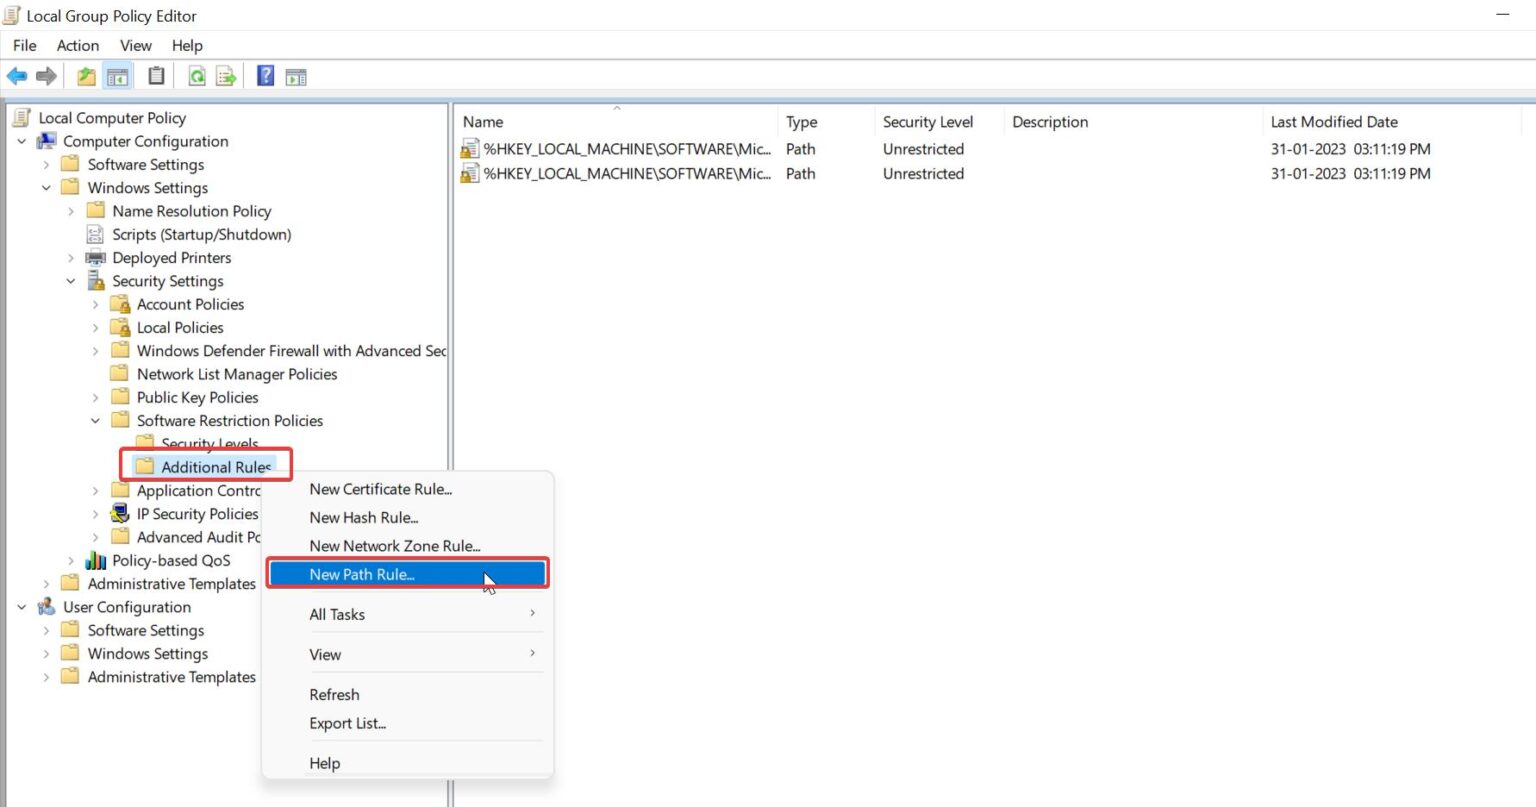The width and height of the screenshot is (1536, 807).
Task: Select New Path Rule from the context menu
Action: point(362,574)
